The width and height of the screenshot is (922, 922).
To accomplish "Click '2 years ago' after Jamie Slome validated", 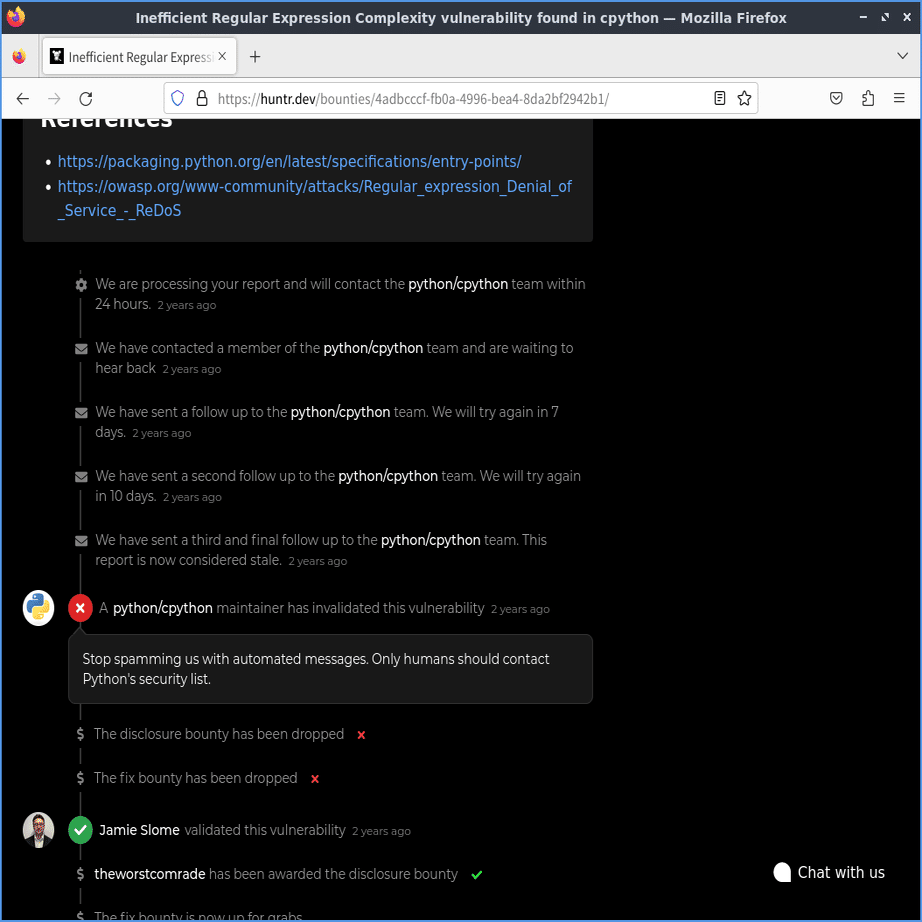I will coord(382,831).
